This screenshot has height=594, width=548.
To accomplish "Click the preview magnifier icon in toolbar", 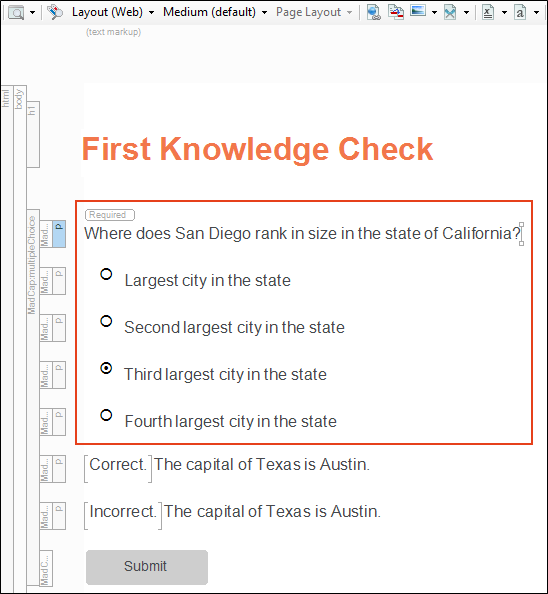I will (x=16, y=13).
